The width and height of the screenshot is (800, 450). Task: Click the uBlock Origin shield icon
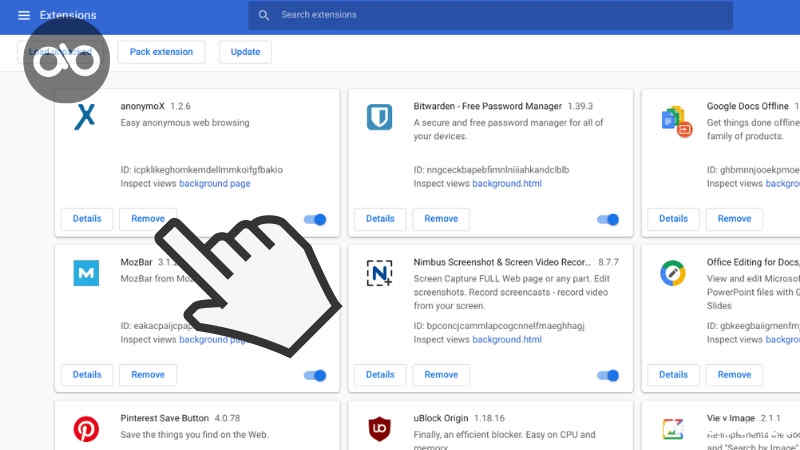coord(379,429)
